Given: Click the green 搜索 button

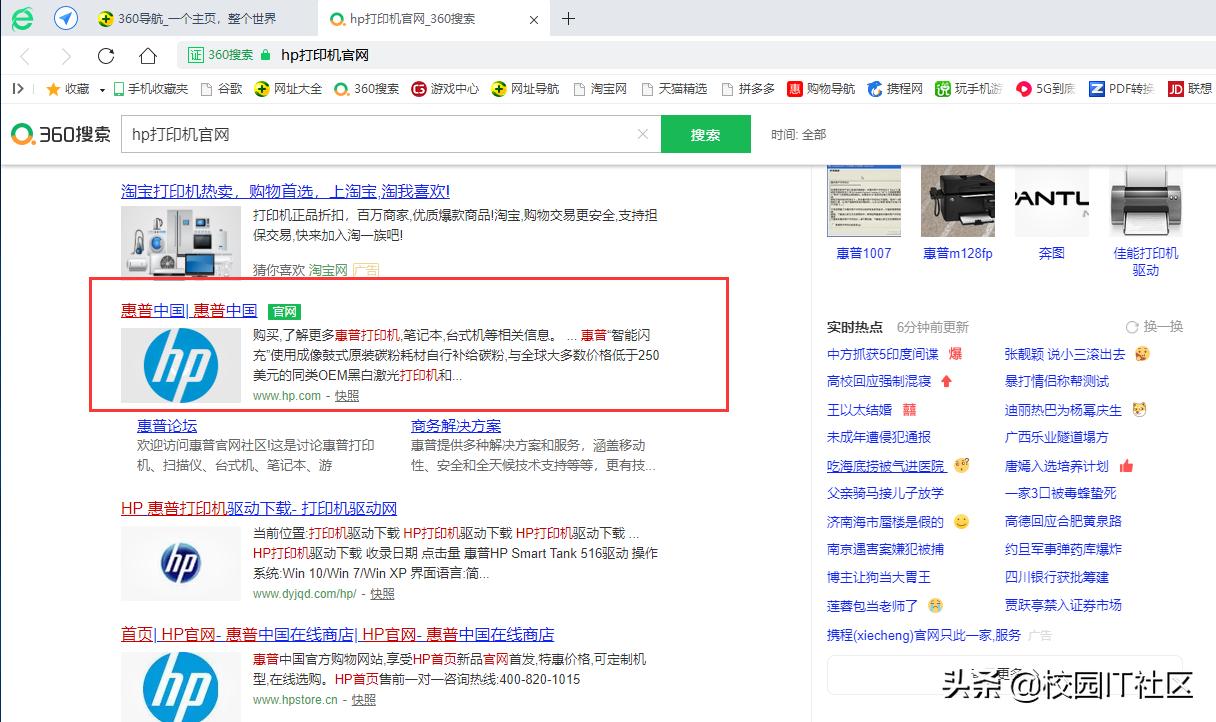Looking at the screenshot, I should 706,133.
